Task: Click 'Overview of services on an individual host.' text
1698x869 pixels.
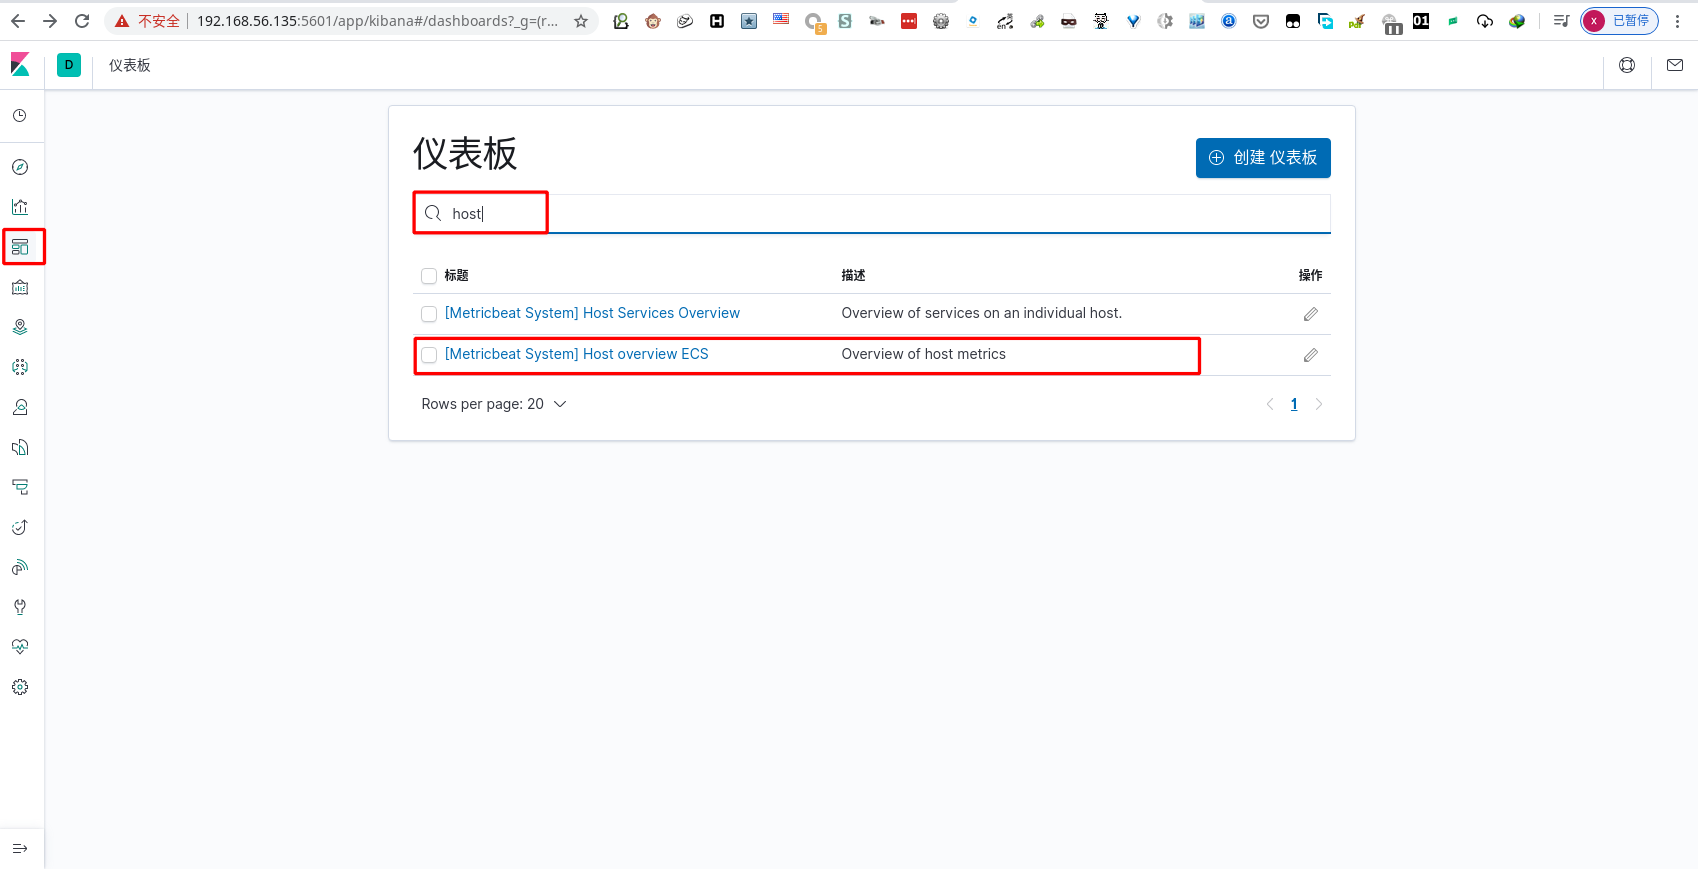Action: pyautogui.click(x=982, y=313)
